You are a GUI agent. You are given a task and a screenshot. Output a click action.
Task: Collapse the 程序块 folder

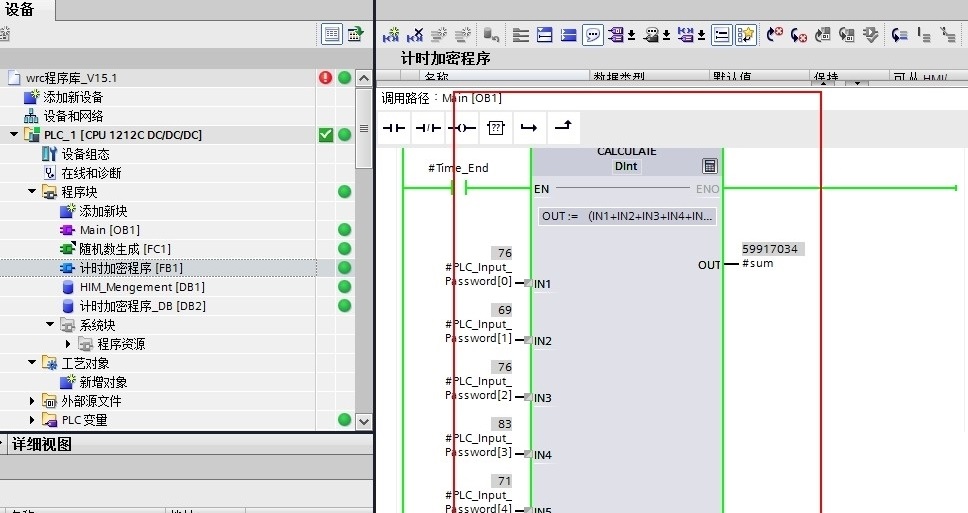coord(32,191)
